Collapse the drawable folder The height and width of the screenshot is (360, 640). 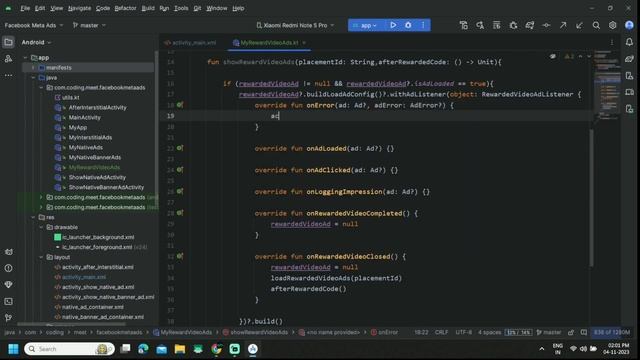pos(41,227)
